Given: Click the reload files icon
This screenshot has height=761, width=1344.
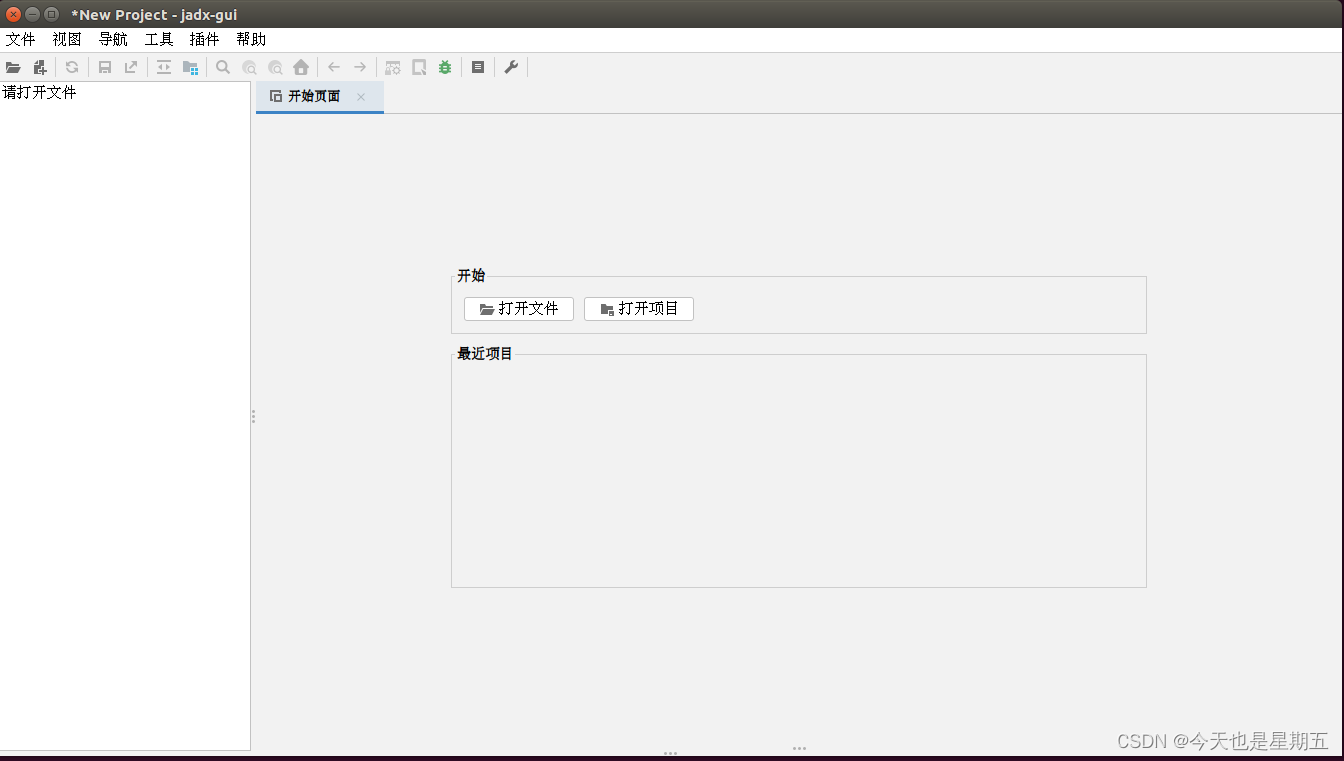Looking at the screenshot, I should tap(72, 67).
